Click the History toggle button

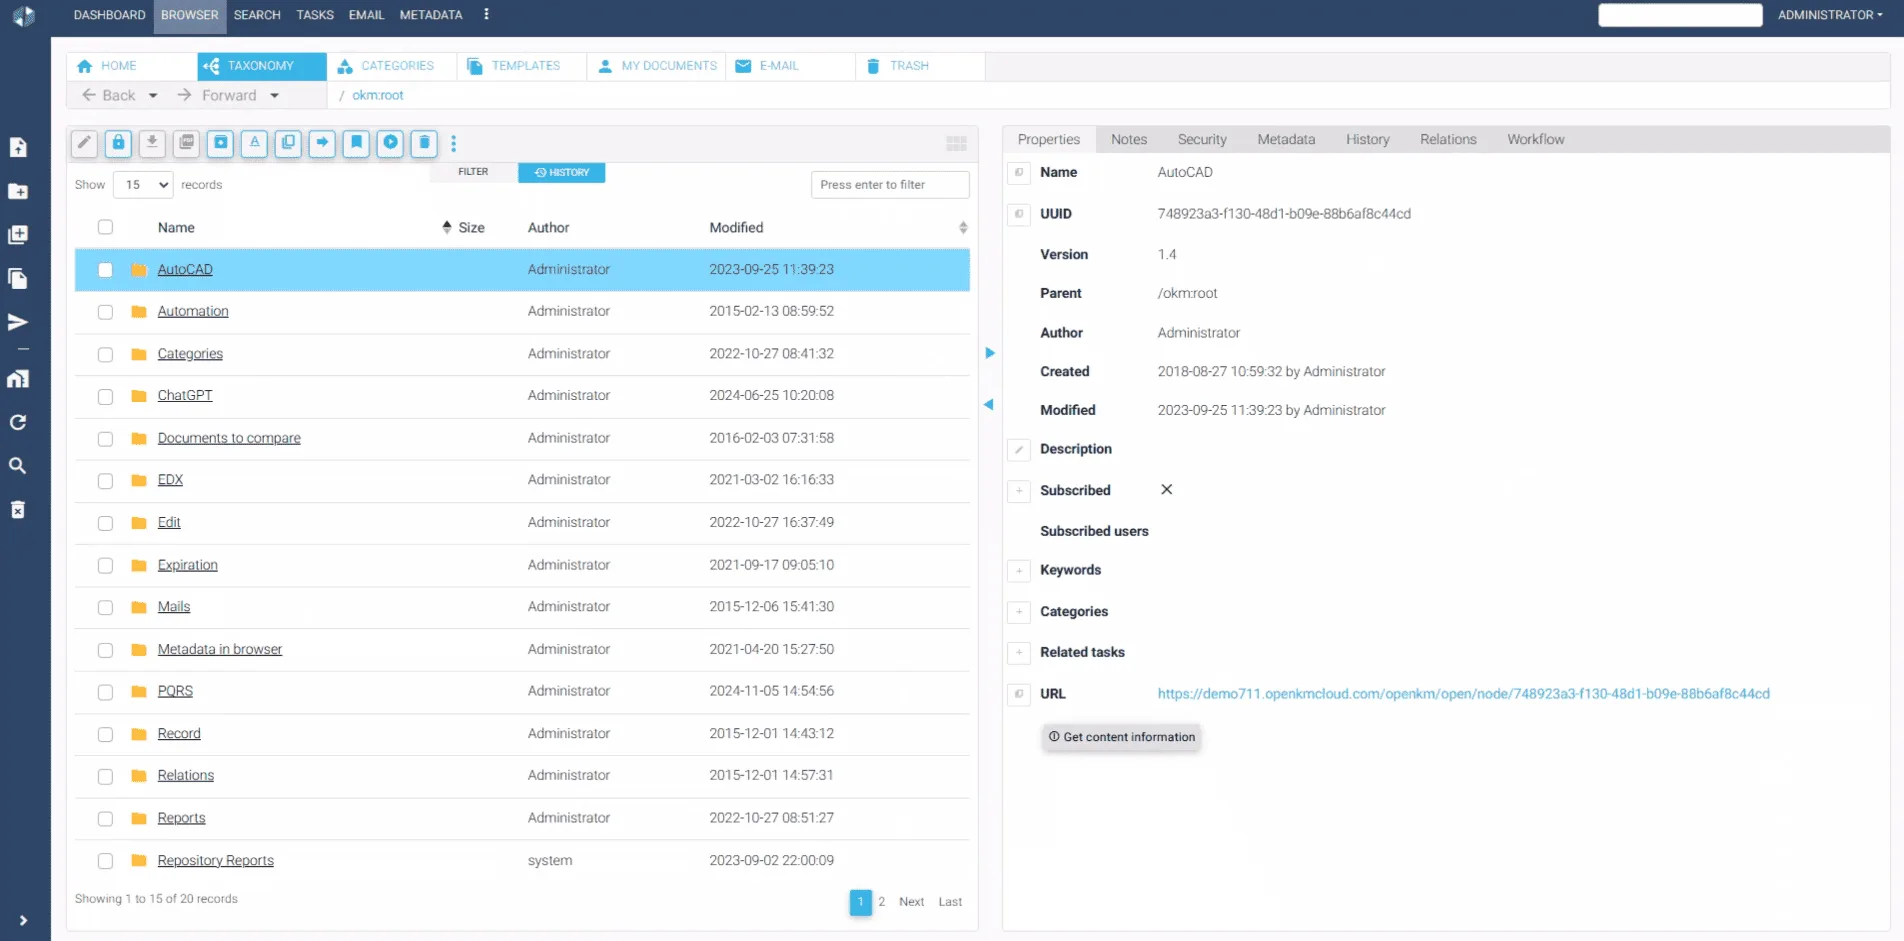tap(562, 173)
